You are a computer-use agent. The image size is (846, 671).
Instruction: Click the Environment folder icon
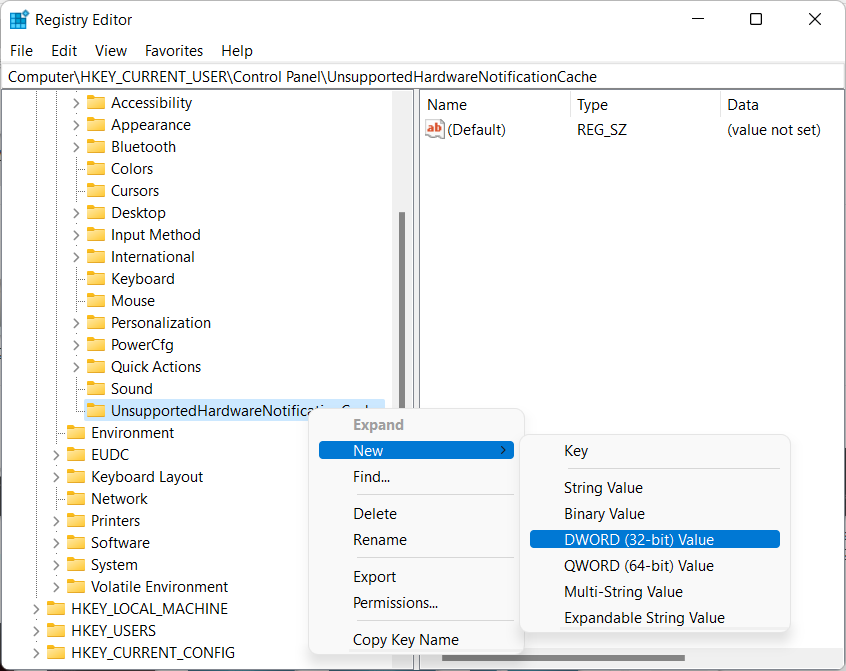pos(76,433)
